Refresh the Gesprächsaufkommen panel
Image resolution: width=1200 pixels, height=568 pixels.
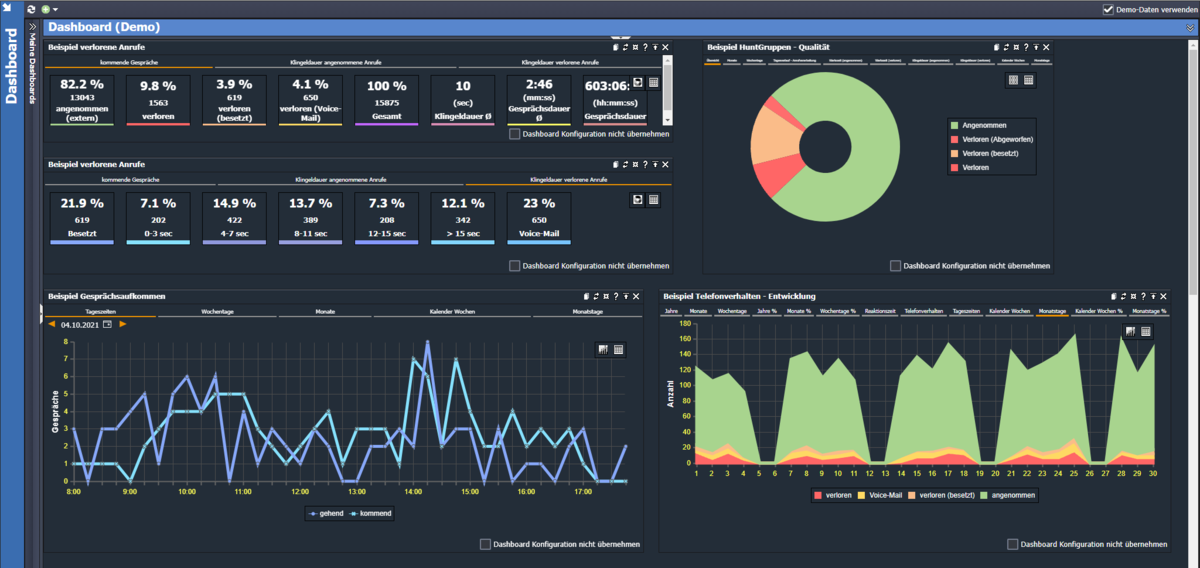pos(597,297)
